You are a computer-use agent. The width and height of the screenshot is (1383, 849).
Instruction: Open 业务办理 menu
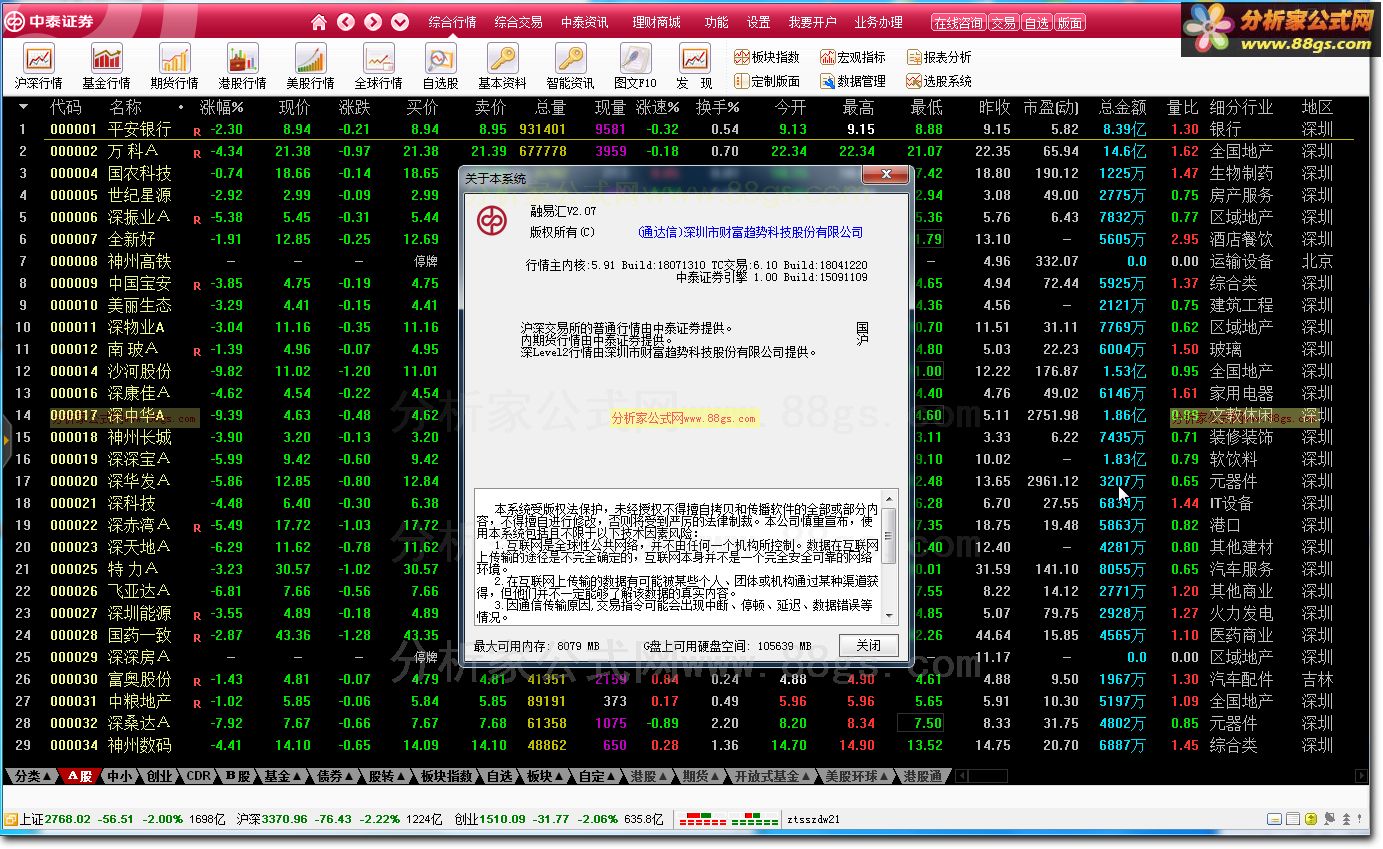point(878,22)
